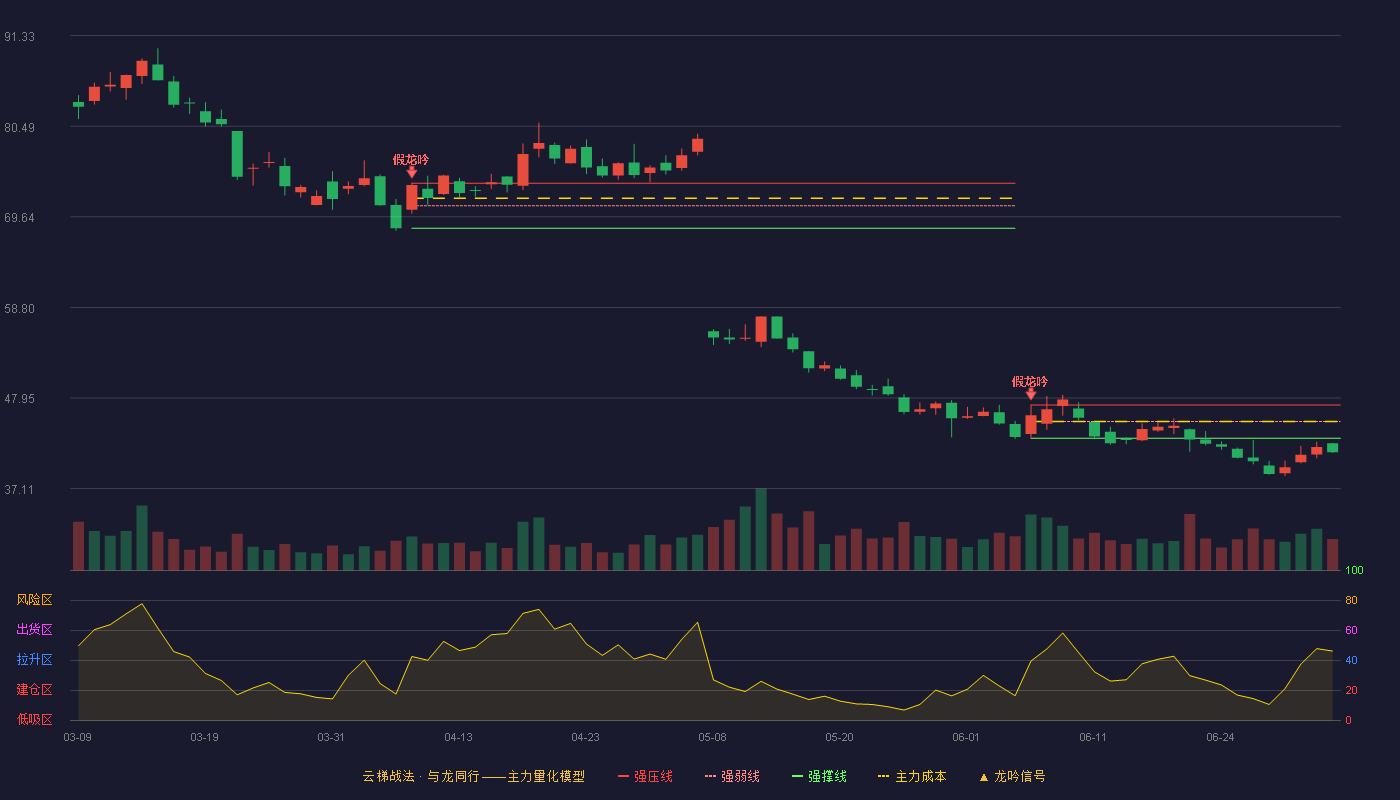Viewport: 1400px width, 800px height.
Task: Click the 04-23 date axis label
Action: tap(585, 737)
